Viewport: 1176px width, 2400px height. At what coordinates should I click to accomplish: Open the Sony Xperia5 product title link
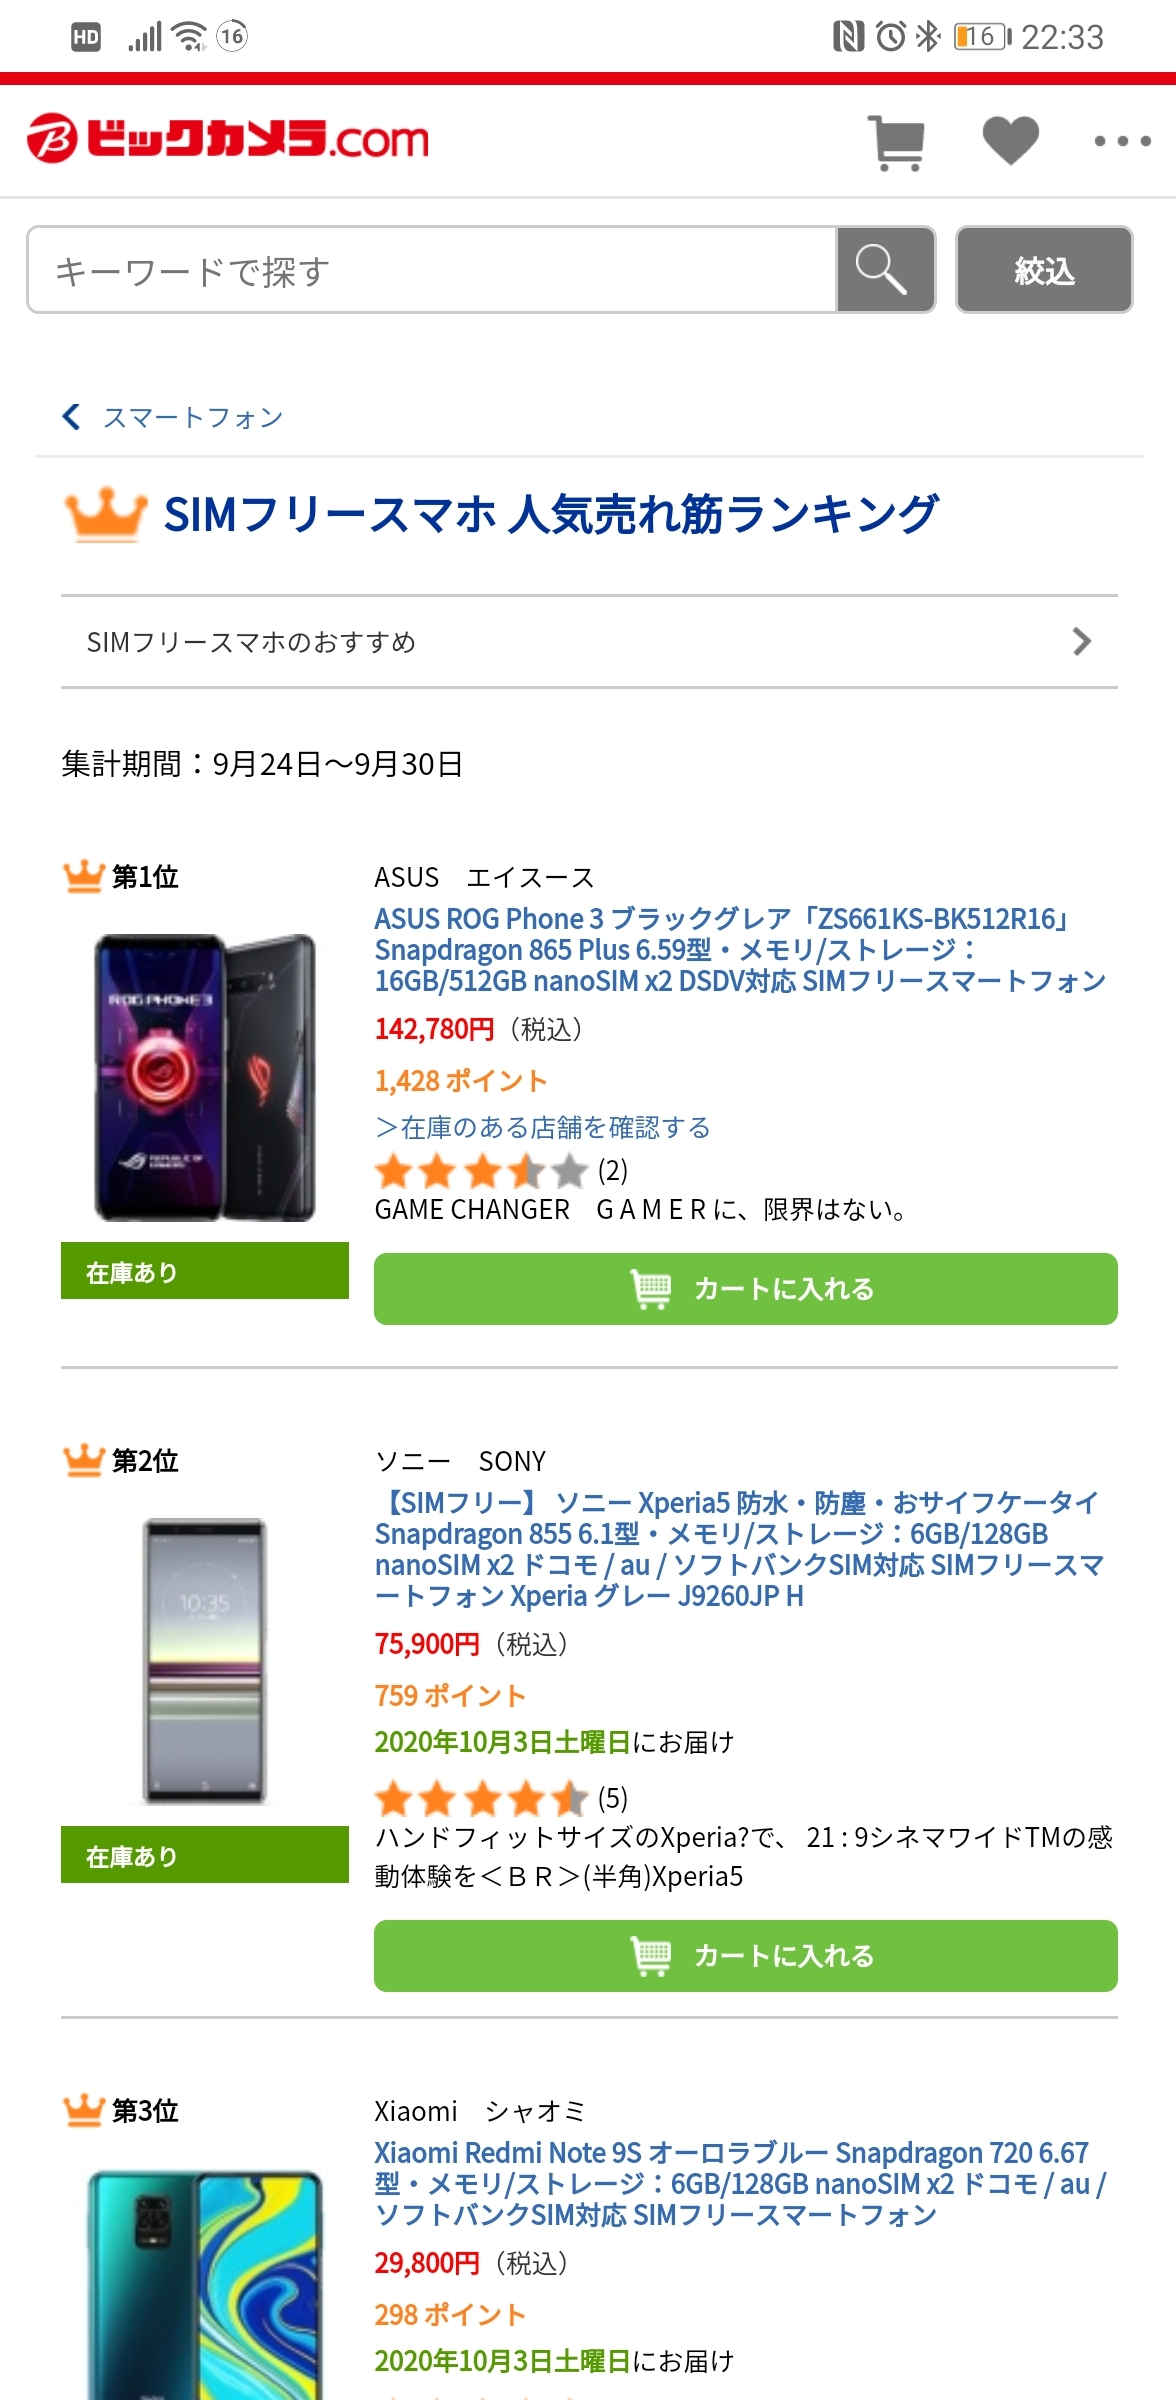(738, 1548)
